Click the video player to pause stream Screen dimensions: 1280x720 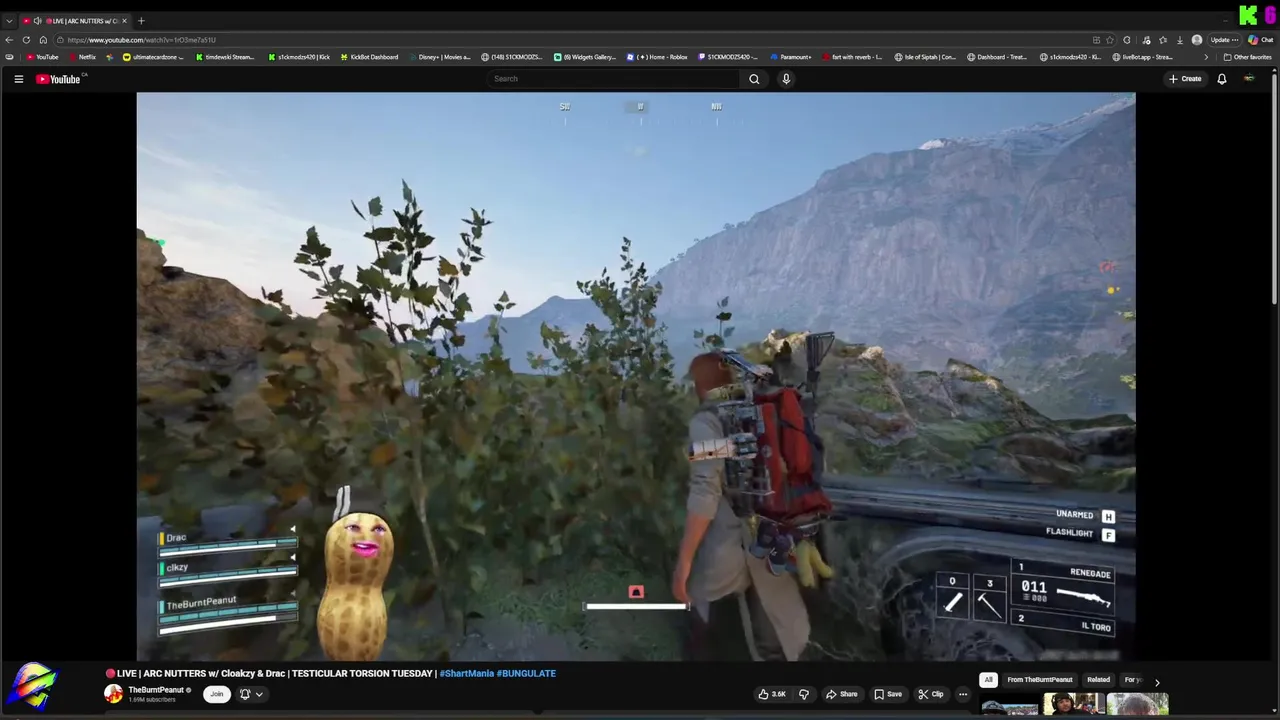point(636,376)
